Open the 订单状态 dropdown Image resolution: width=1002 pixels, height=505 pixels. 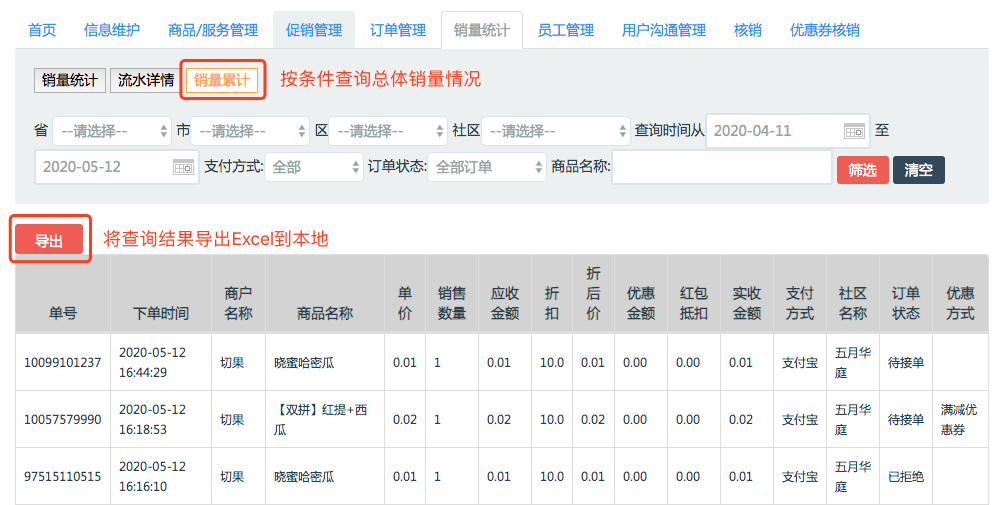[x=487, y=167]
